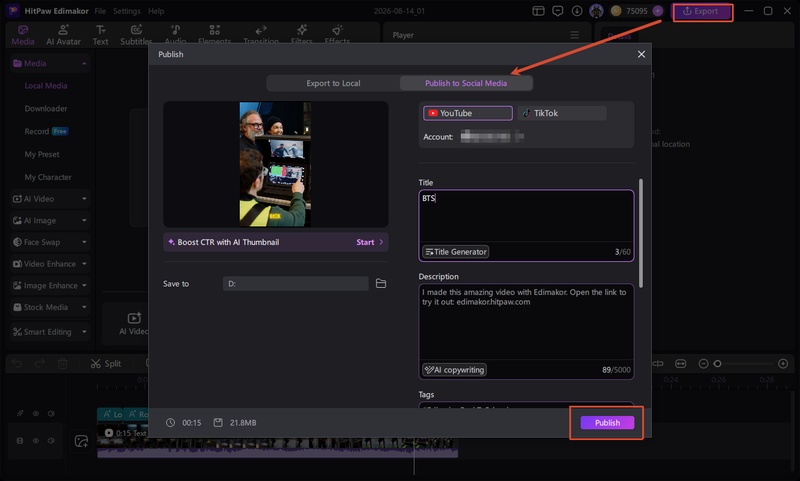Start Boost CTR with AI Thumbnail
Viewport: 800px width, 481px height.
click(x=369, y=242)
